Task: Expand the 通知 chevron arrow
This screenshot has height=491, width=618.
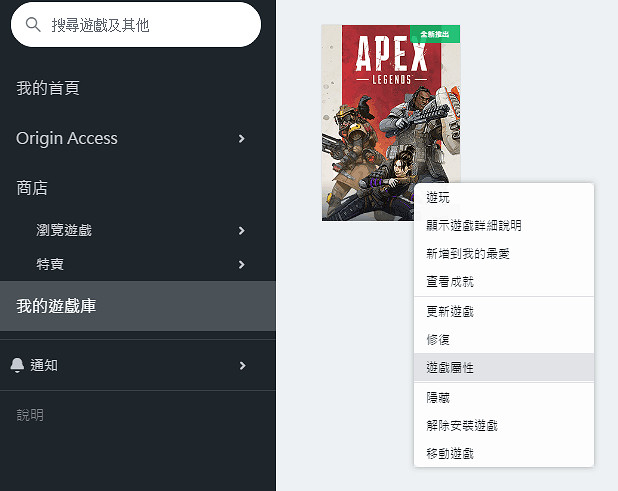Action: click(x=242, y=366)
